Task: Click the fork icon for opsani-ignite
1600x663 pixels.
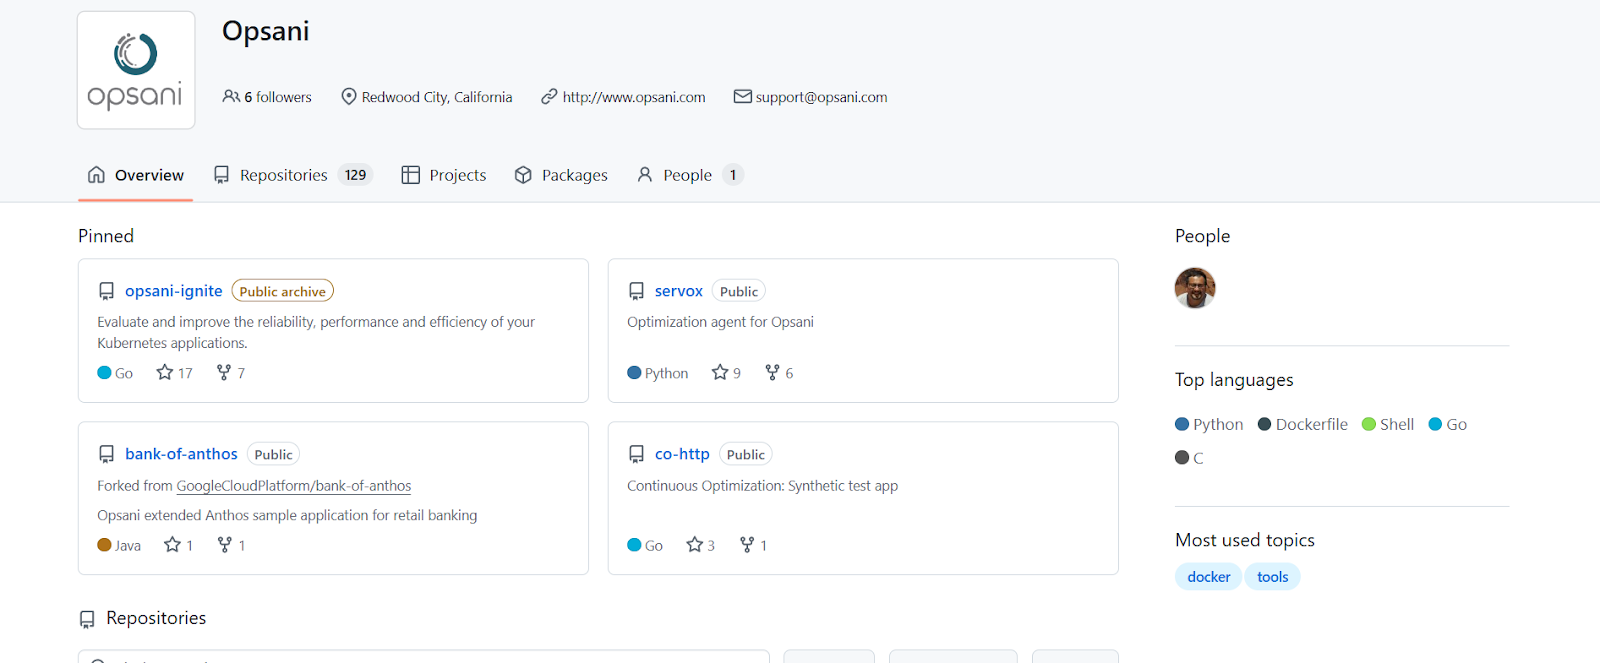Action: (x=224, y=372)
